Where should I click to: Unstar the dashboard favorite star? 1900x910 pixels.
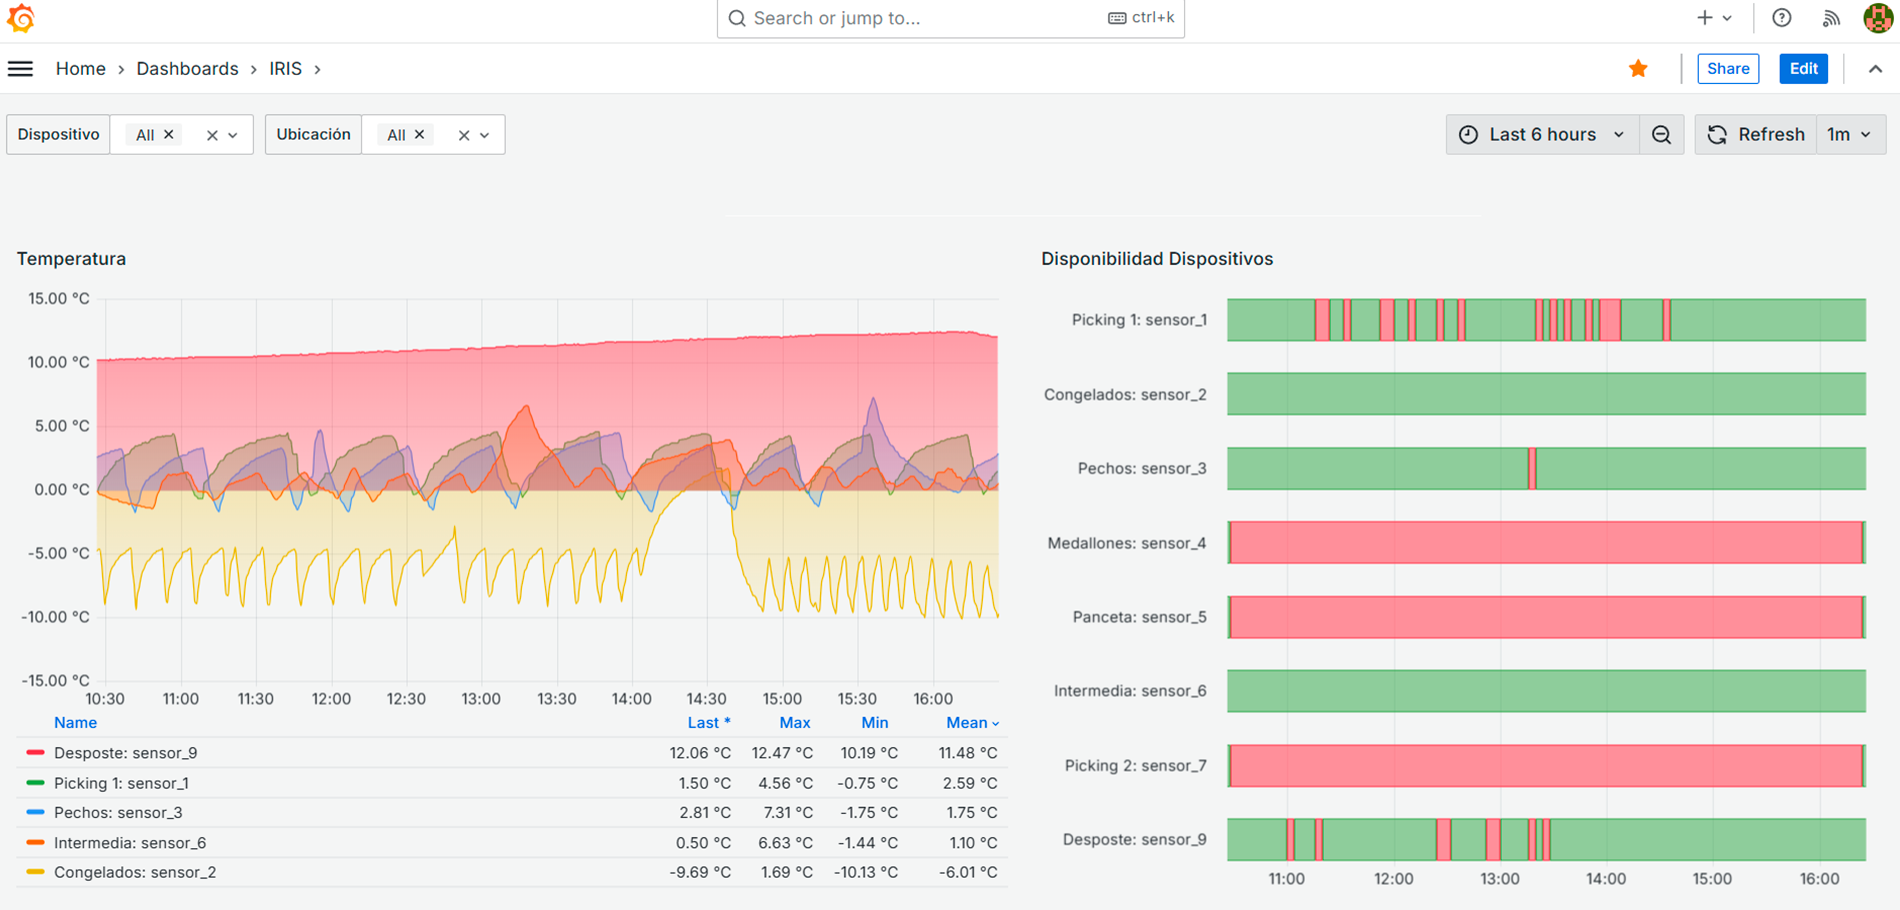click(1638, 69)
